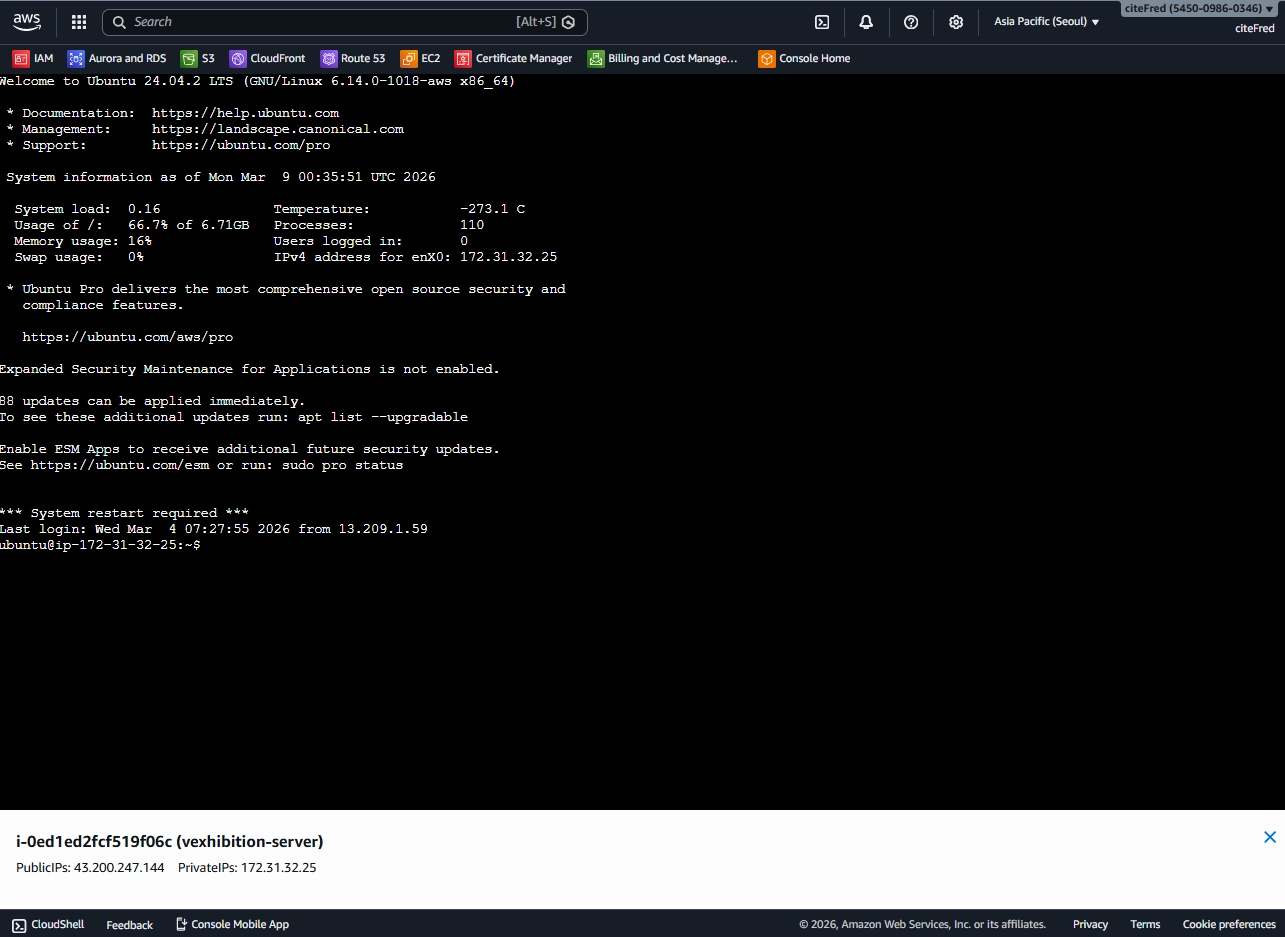Open Cookie preferences
Viewport: 1285px width, 937px height.
1229,925
